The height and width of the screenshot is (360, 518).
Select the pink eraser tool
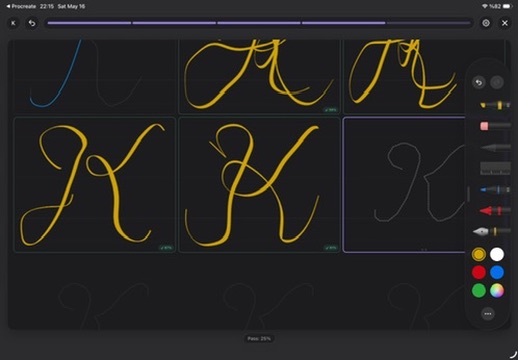[x=495, y=126]
